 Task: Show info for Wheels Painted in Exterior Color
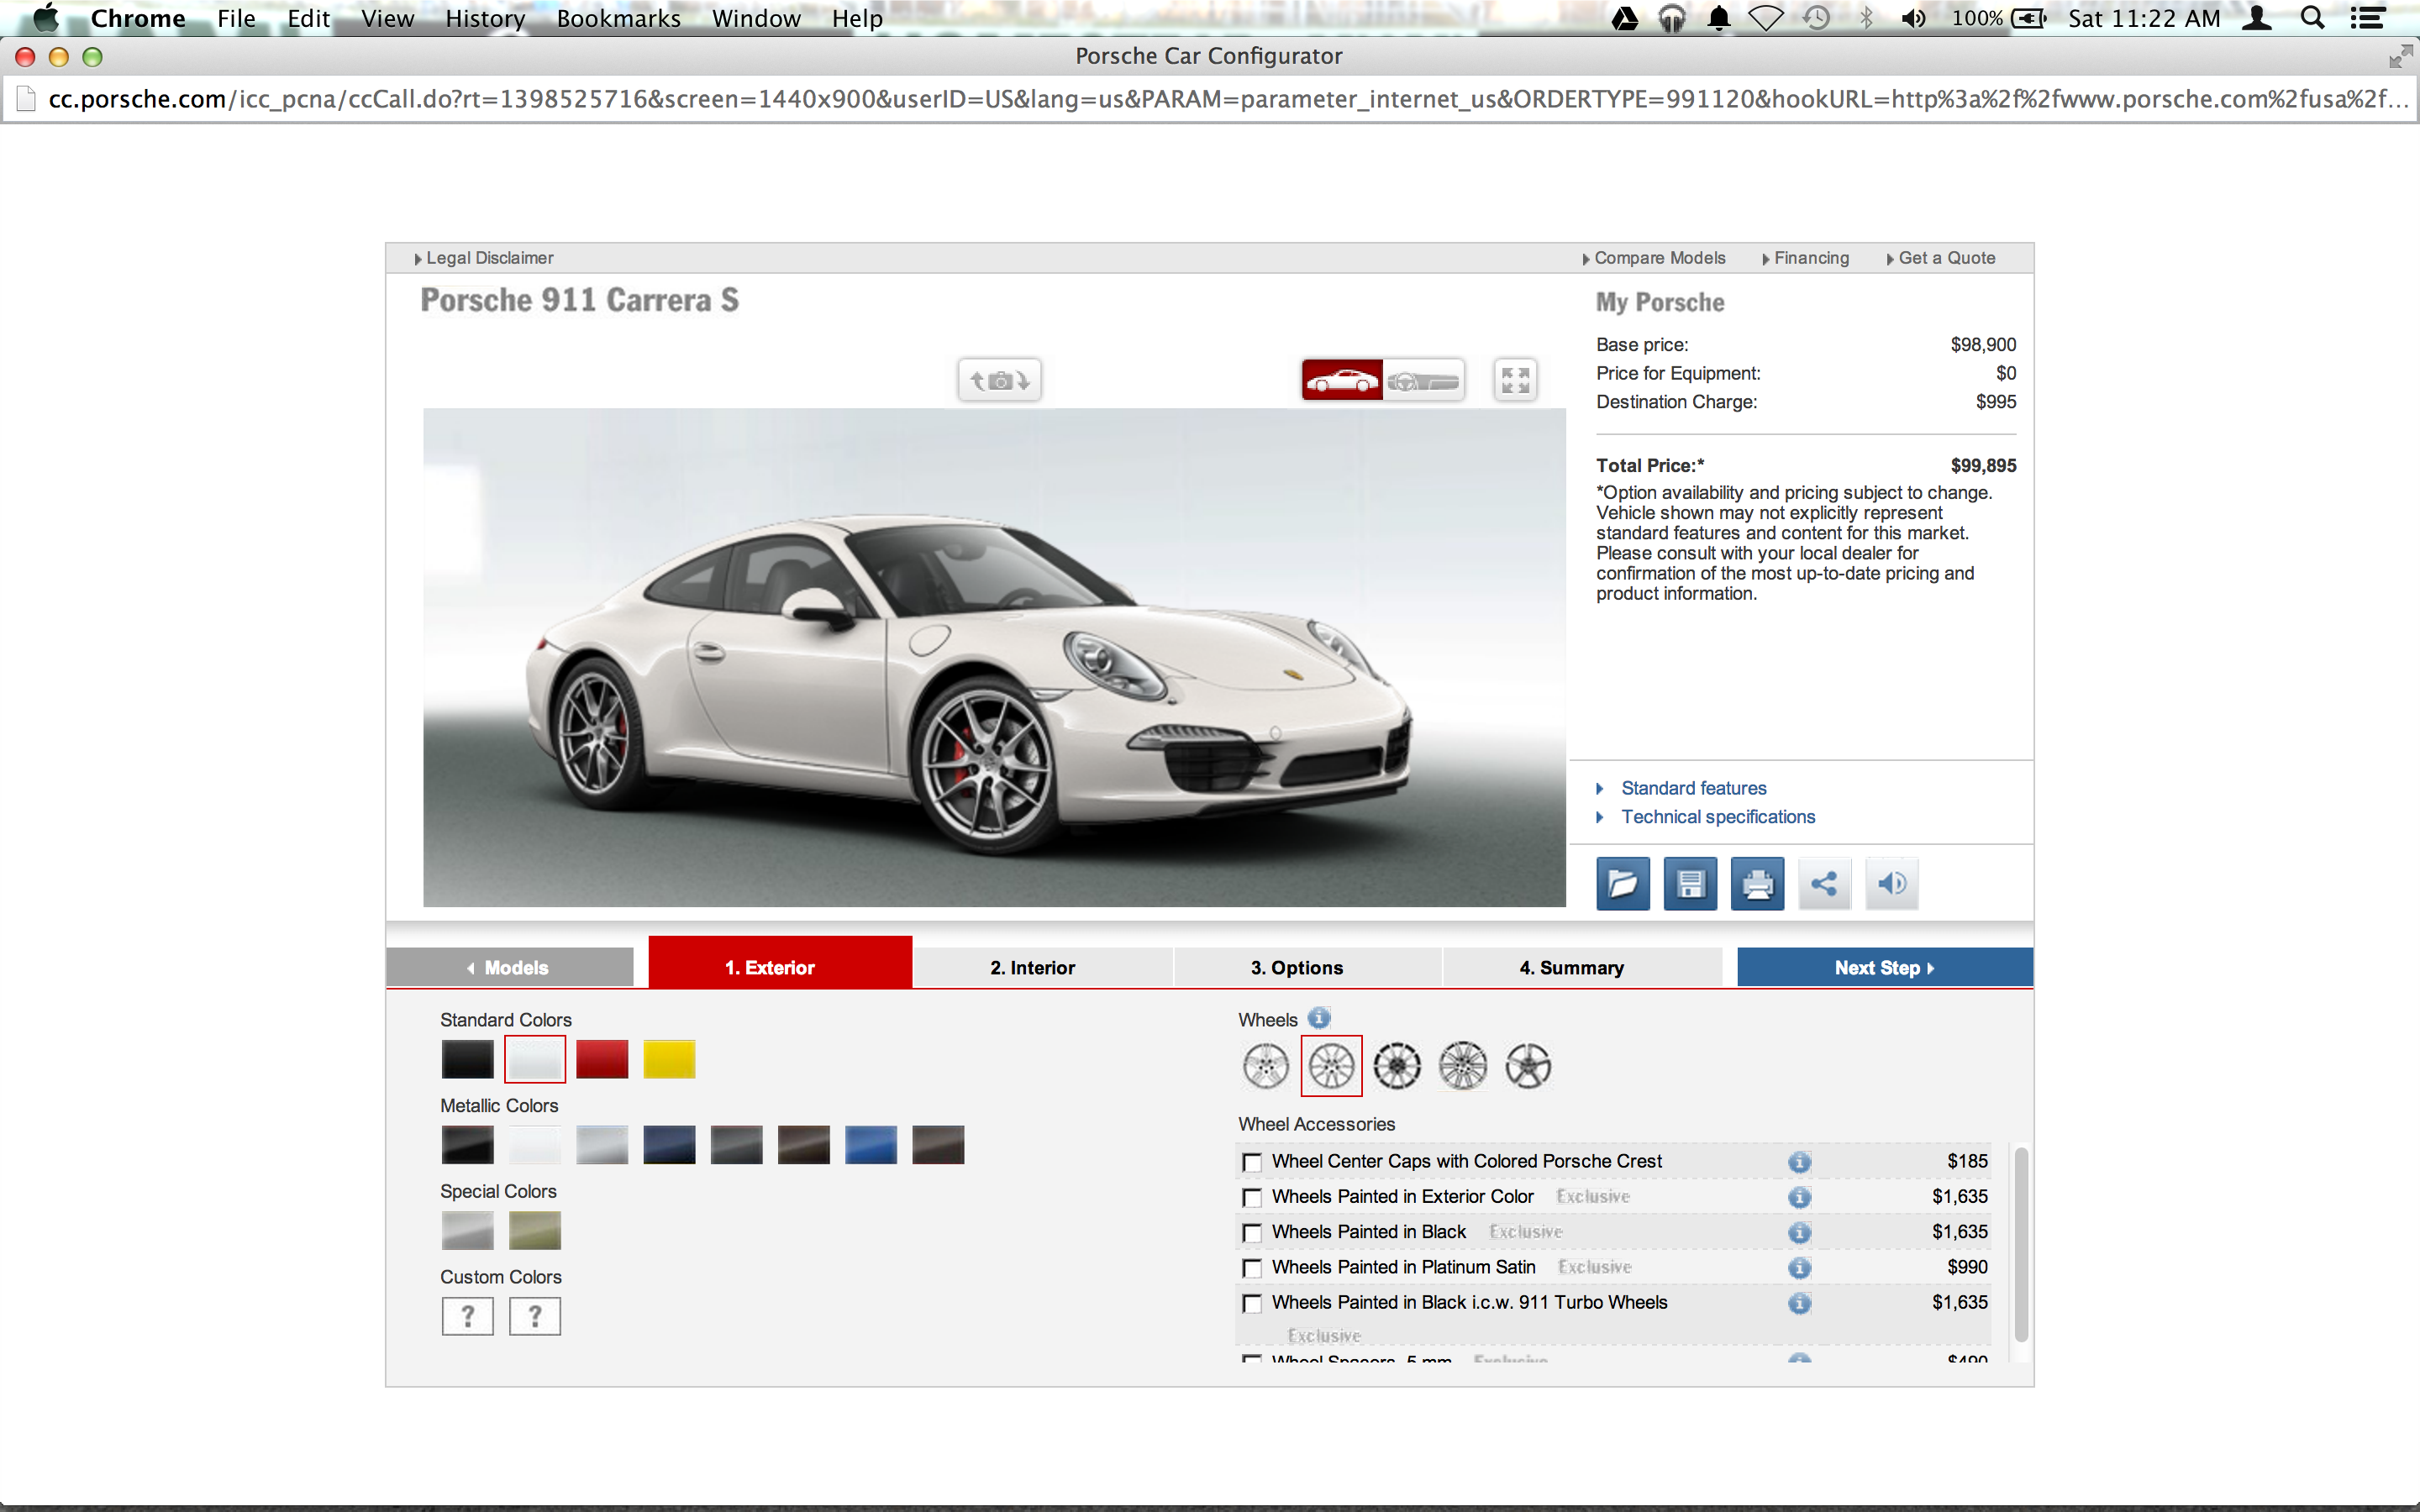coord(1799,1197)
